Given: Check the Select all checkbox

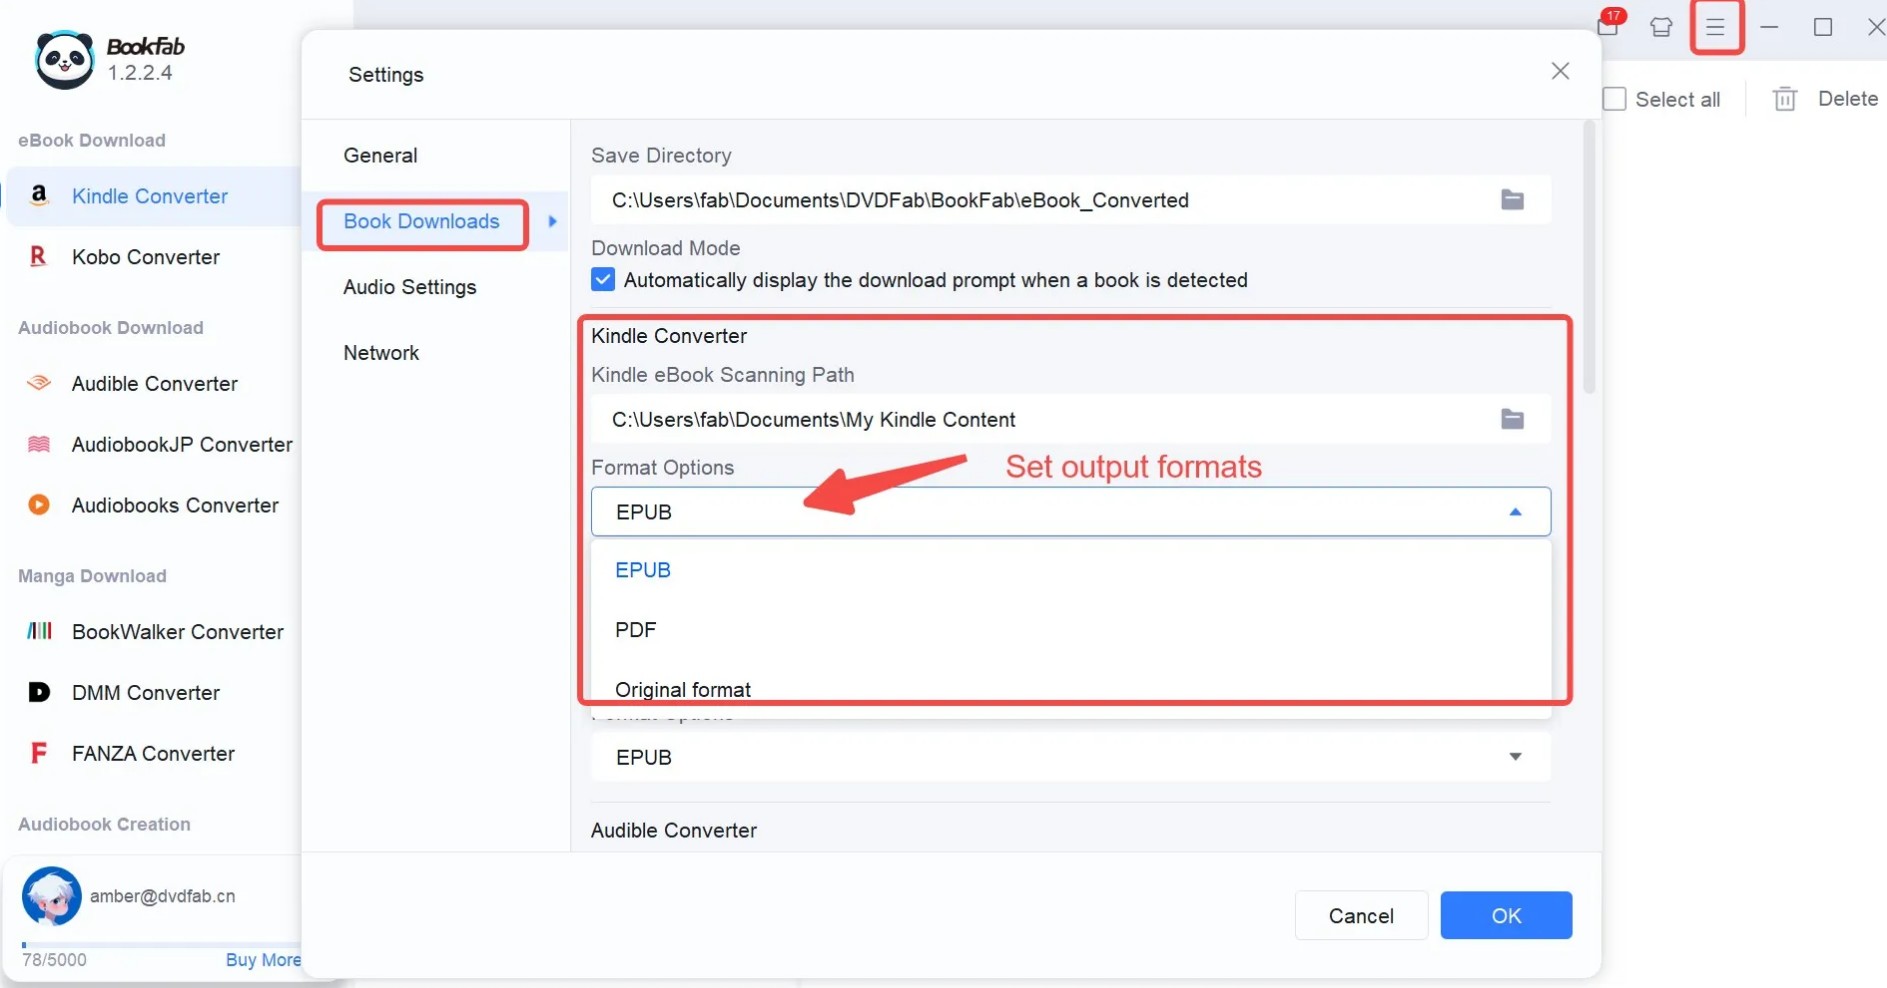Looking at the screenshot, I should (1615, 98).
